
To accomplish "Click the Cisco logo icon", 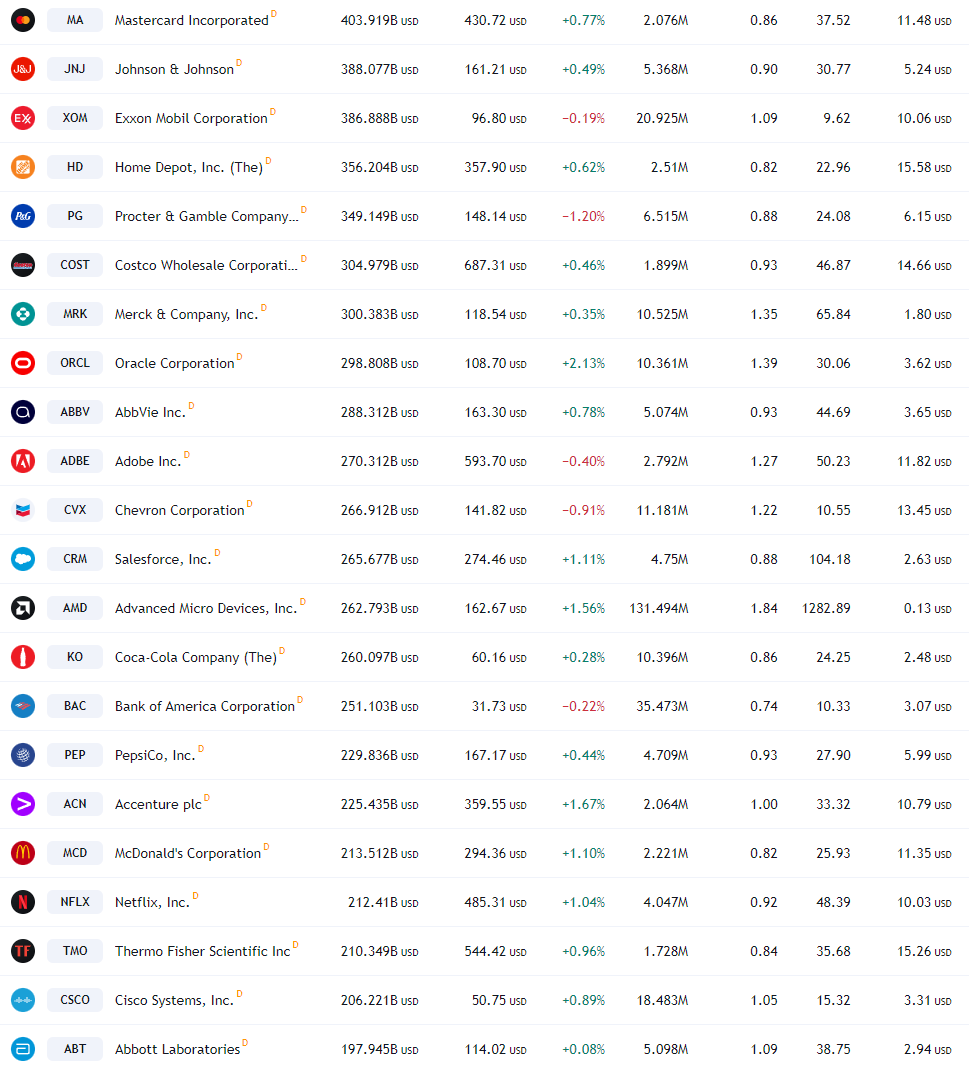I will (x=23, y=1000).
